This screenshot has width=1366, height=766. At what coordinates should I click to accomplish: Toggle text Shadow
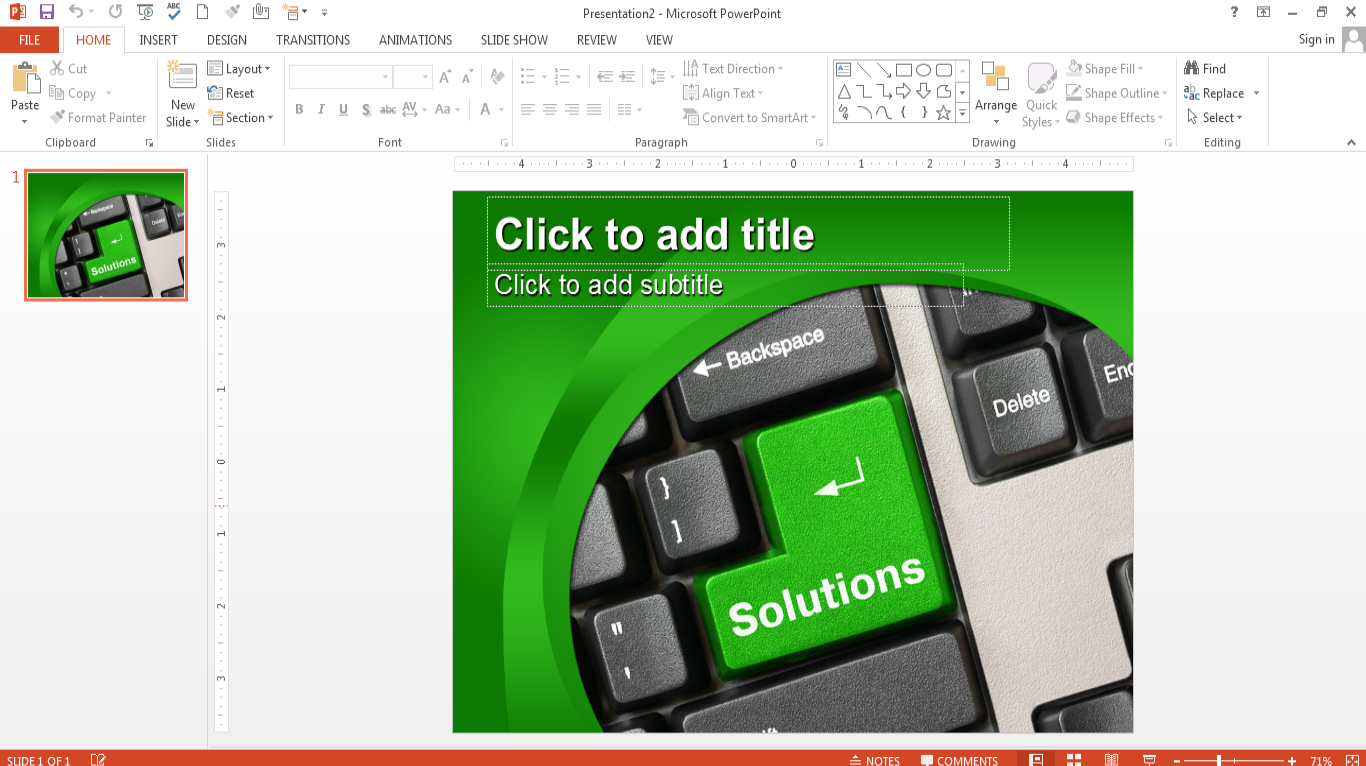point(366,110)
